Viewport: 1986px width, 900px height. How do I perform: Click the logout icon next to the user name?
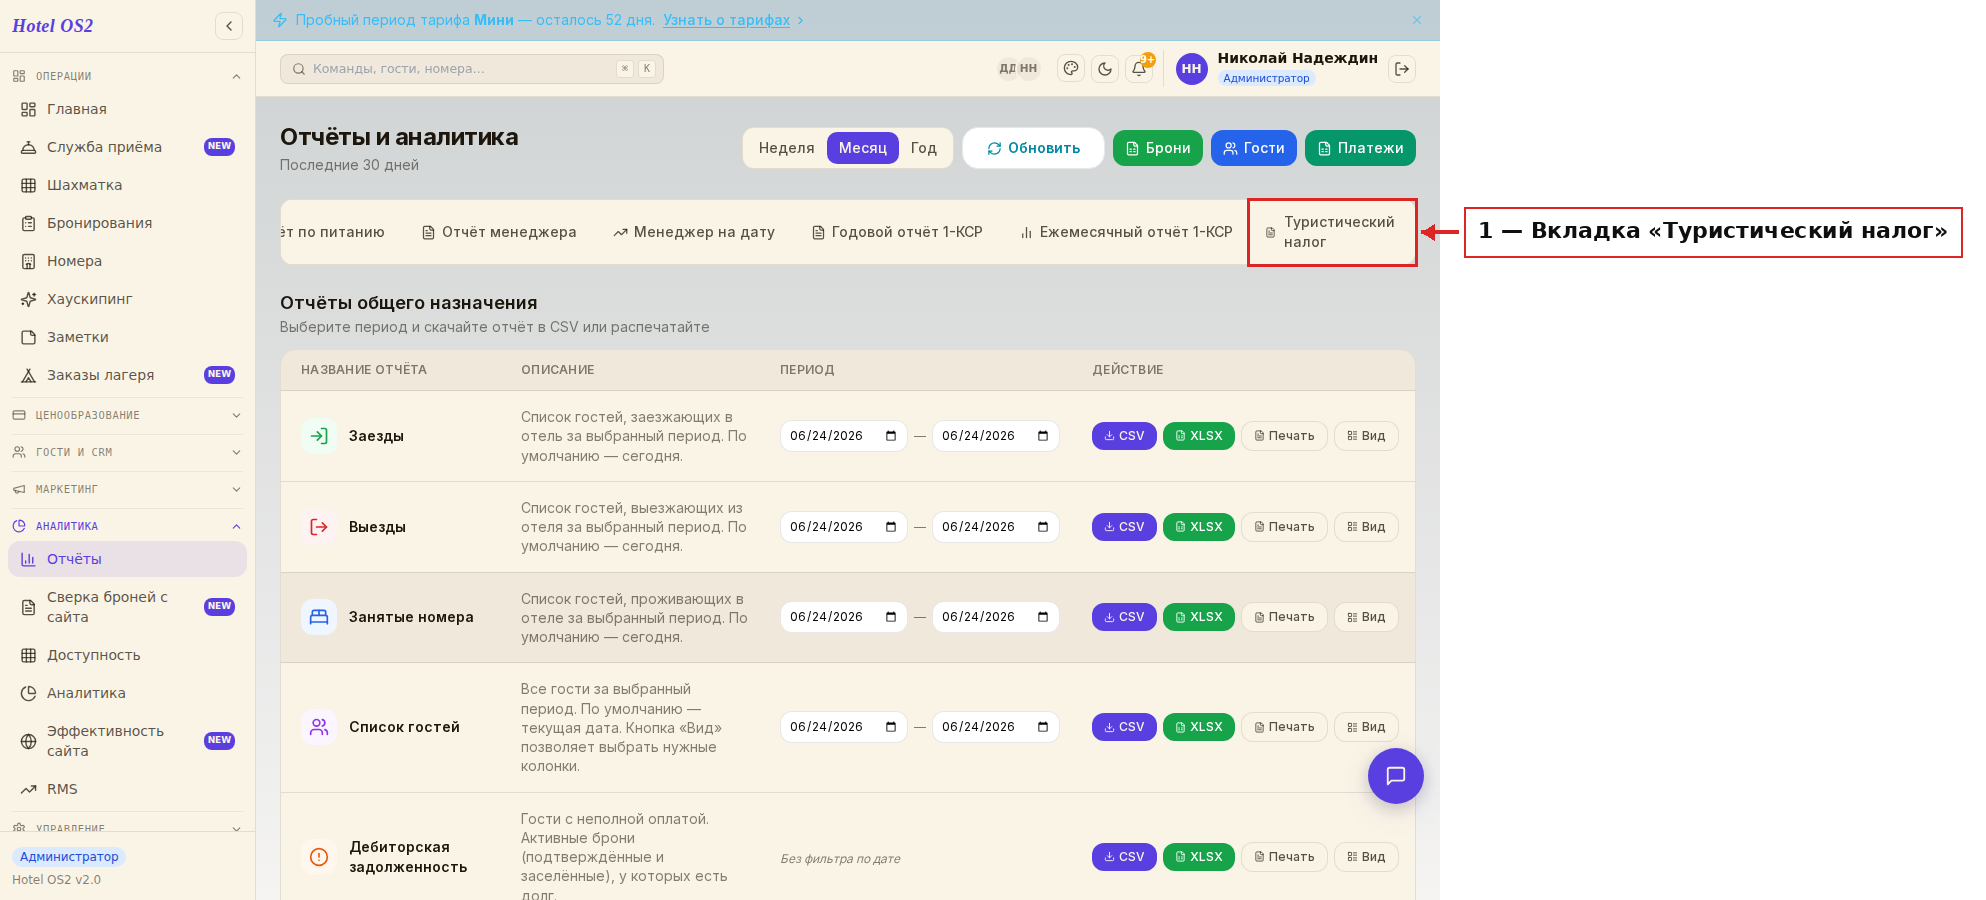pos(1402,69)
